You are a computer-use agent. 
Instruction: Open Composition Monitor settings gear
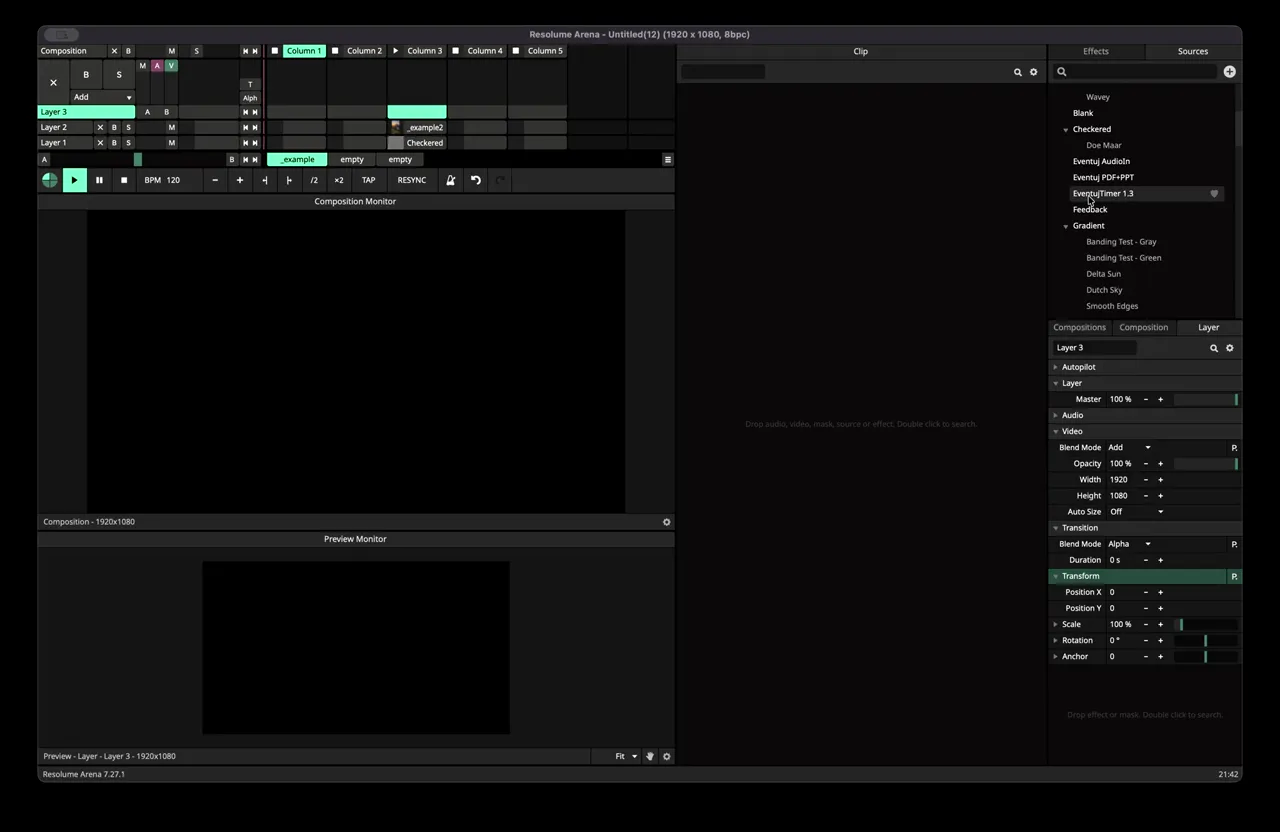(x=667, y=522)
